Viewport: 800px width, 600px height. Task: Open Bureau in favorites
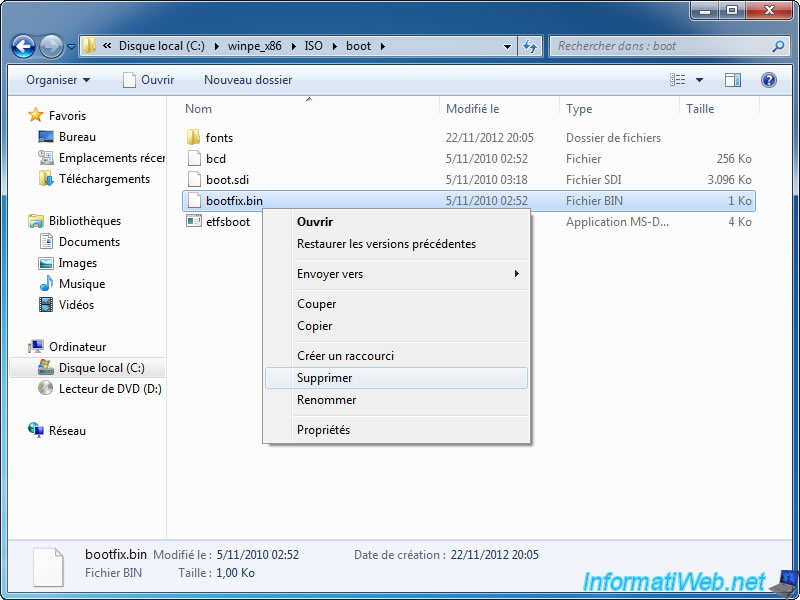pyautogui.click(x=77, y=137)
